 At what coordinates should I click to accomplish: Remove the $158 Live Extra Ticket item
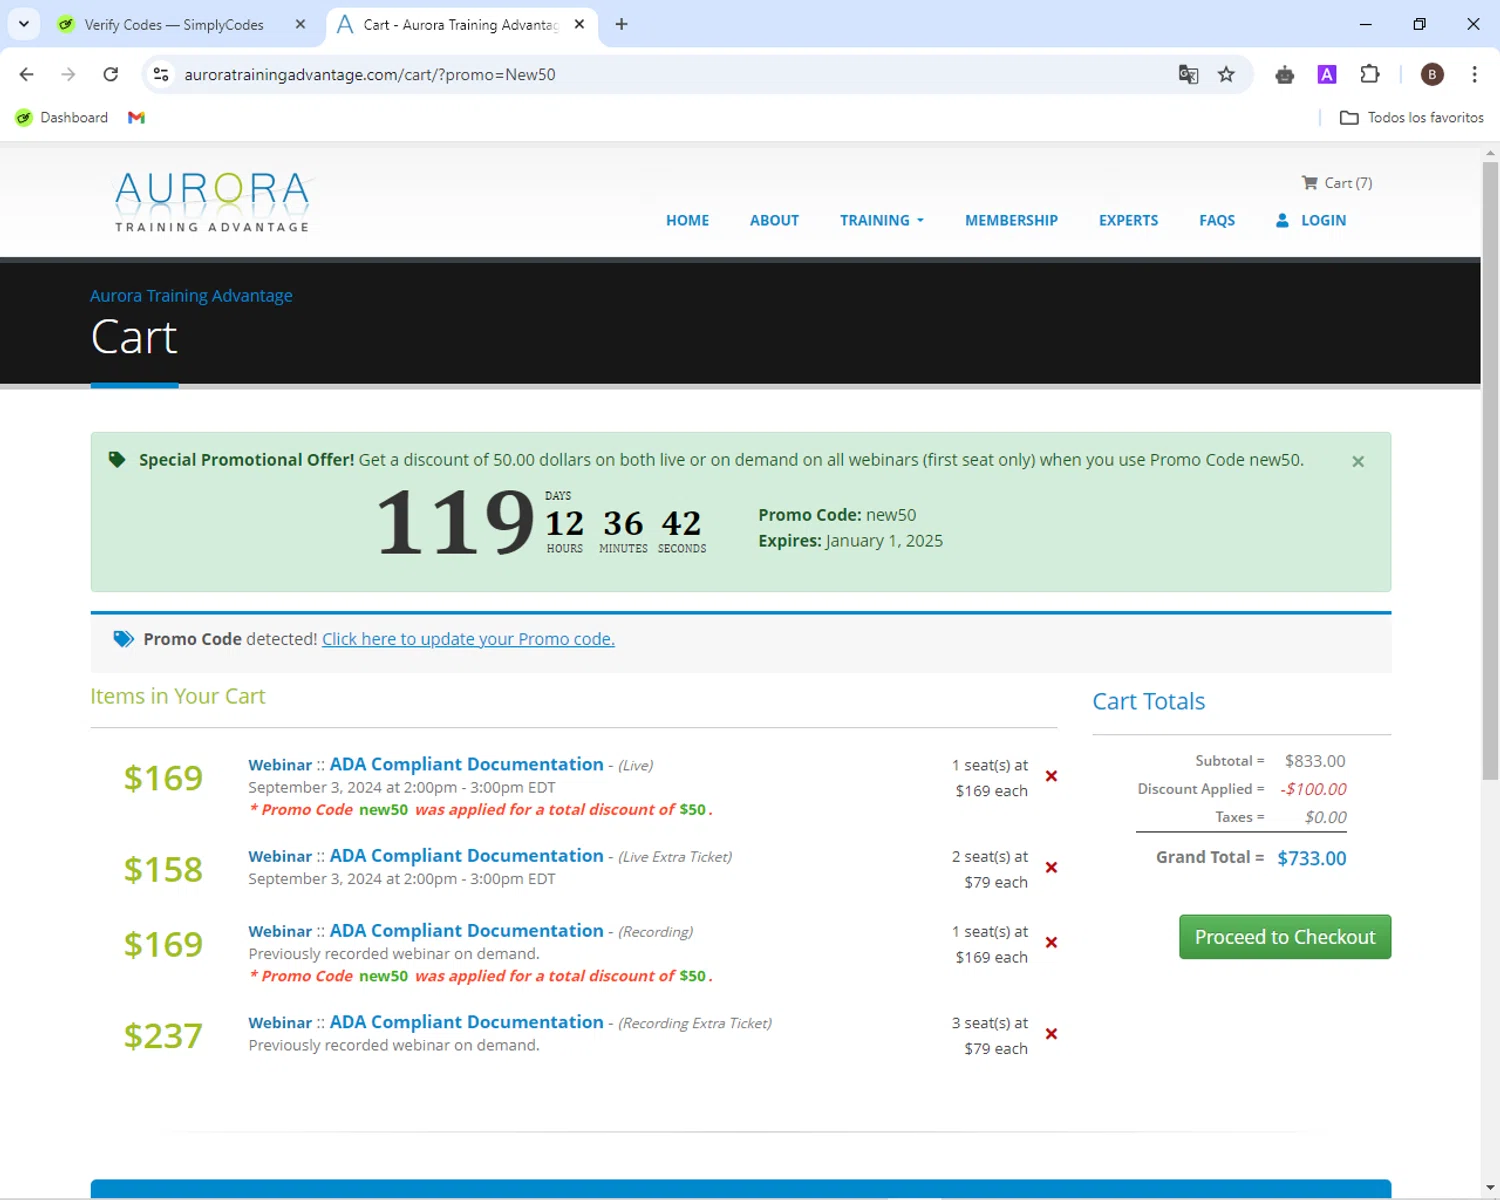(x=1051, y=868)
